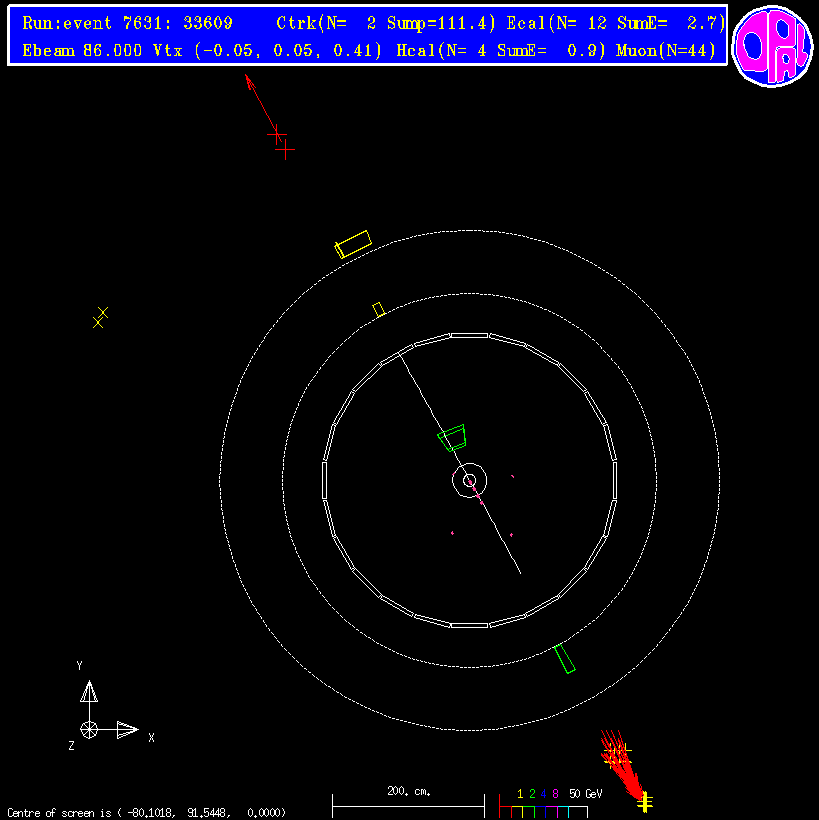The height and width of the screenshot is (820, 820).
Task: Click the Ctrk track summary text
Action: [386, 23]
